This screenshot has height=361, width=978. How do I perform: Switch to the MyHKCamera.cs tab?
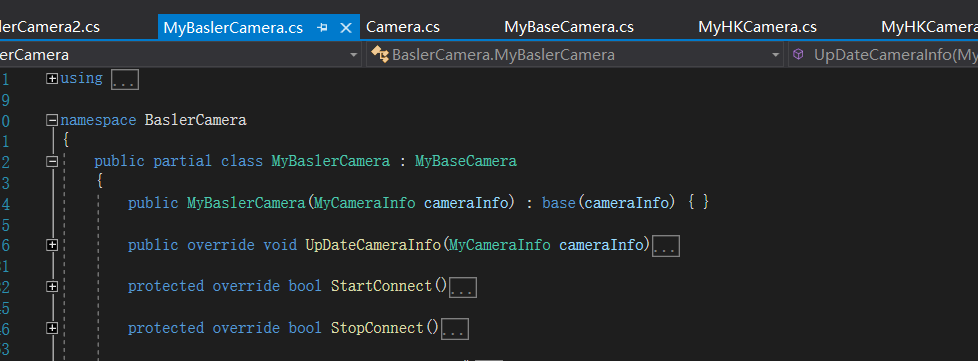pyautogui.click(x=757, y=27)
